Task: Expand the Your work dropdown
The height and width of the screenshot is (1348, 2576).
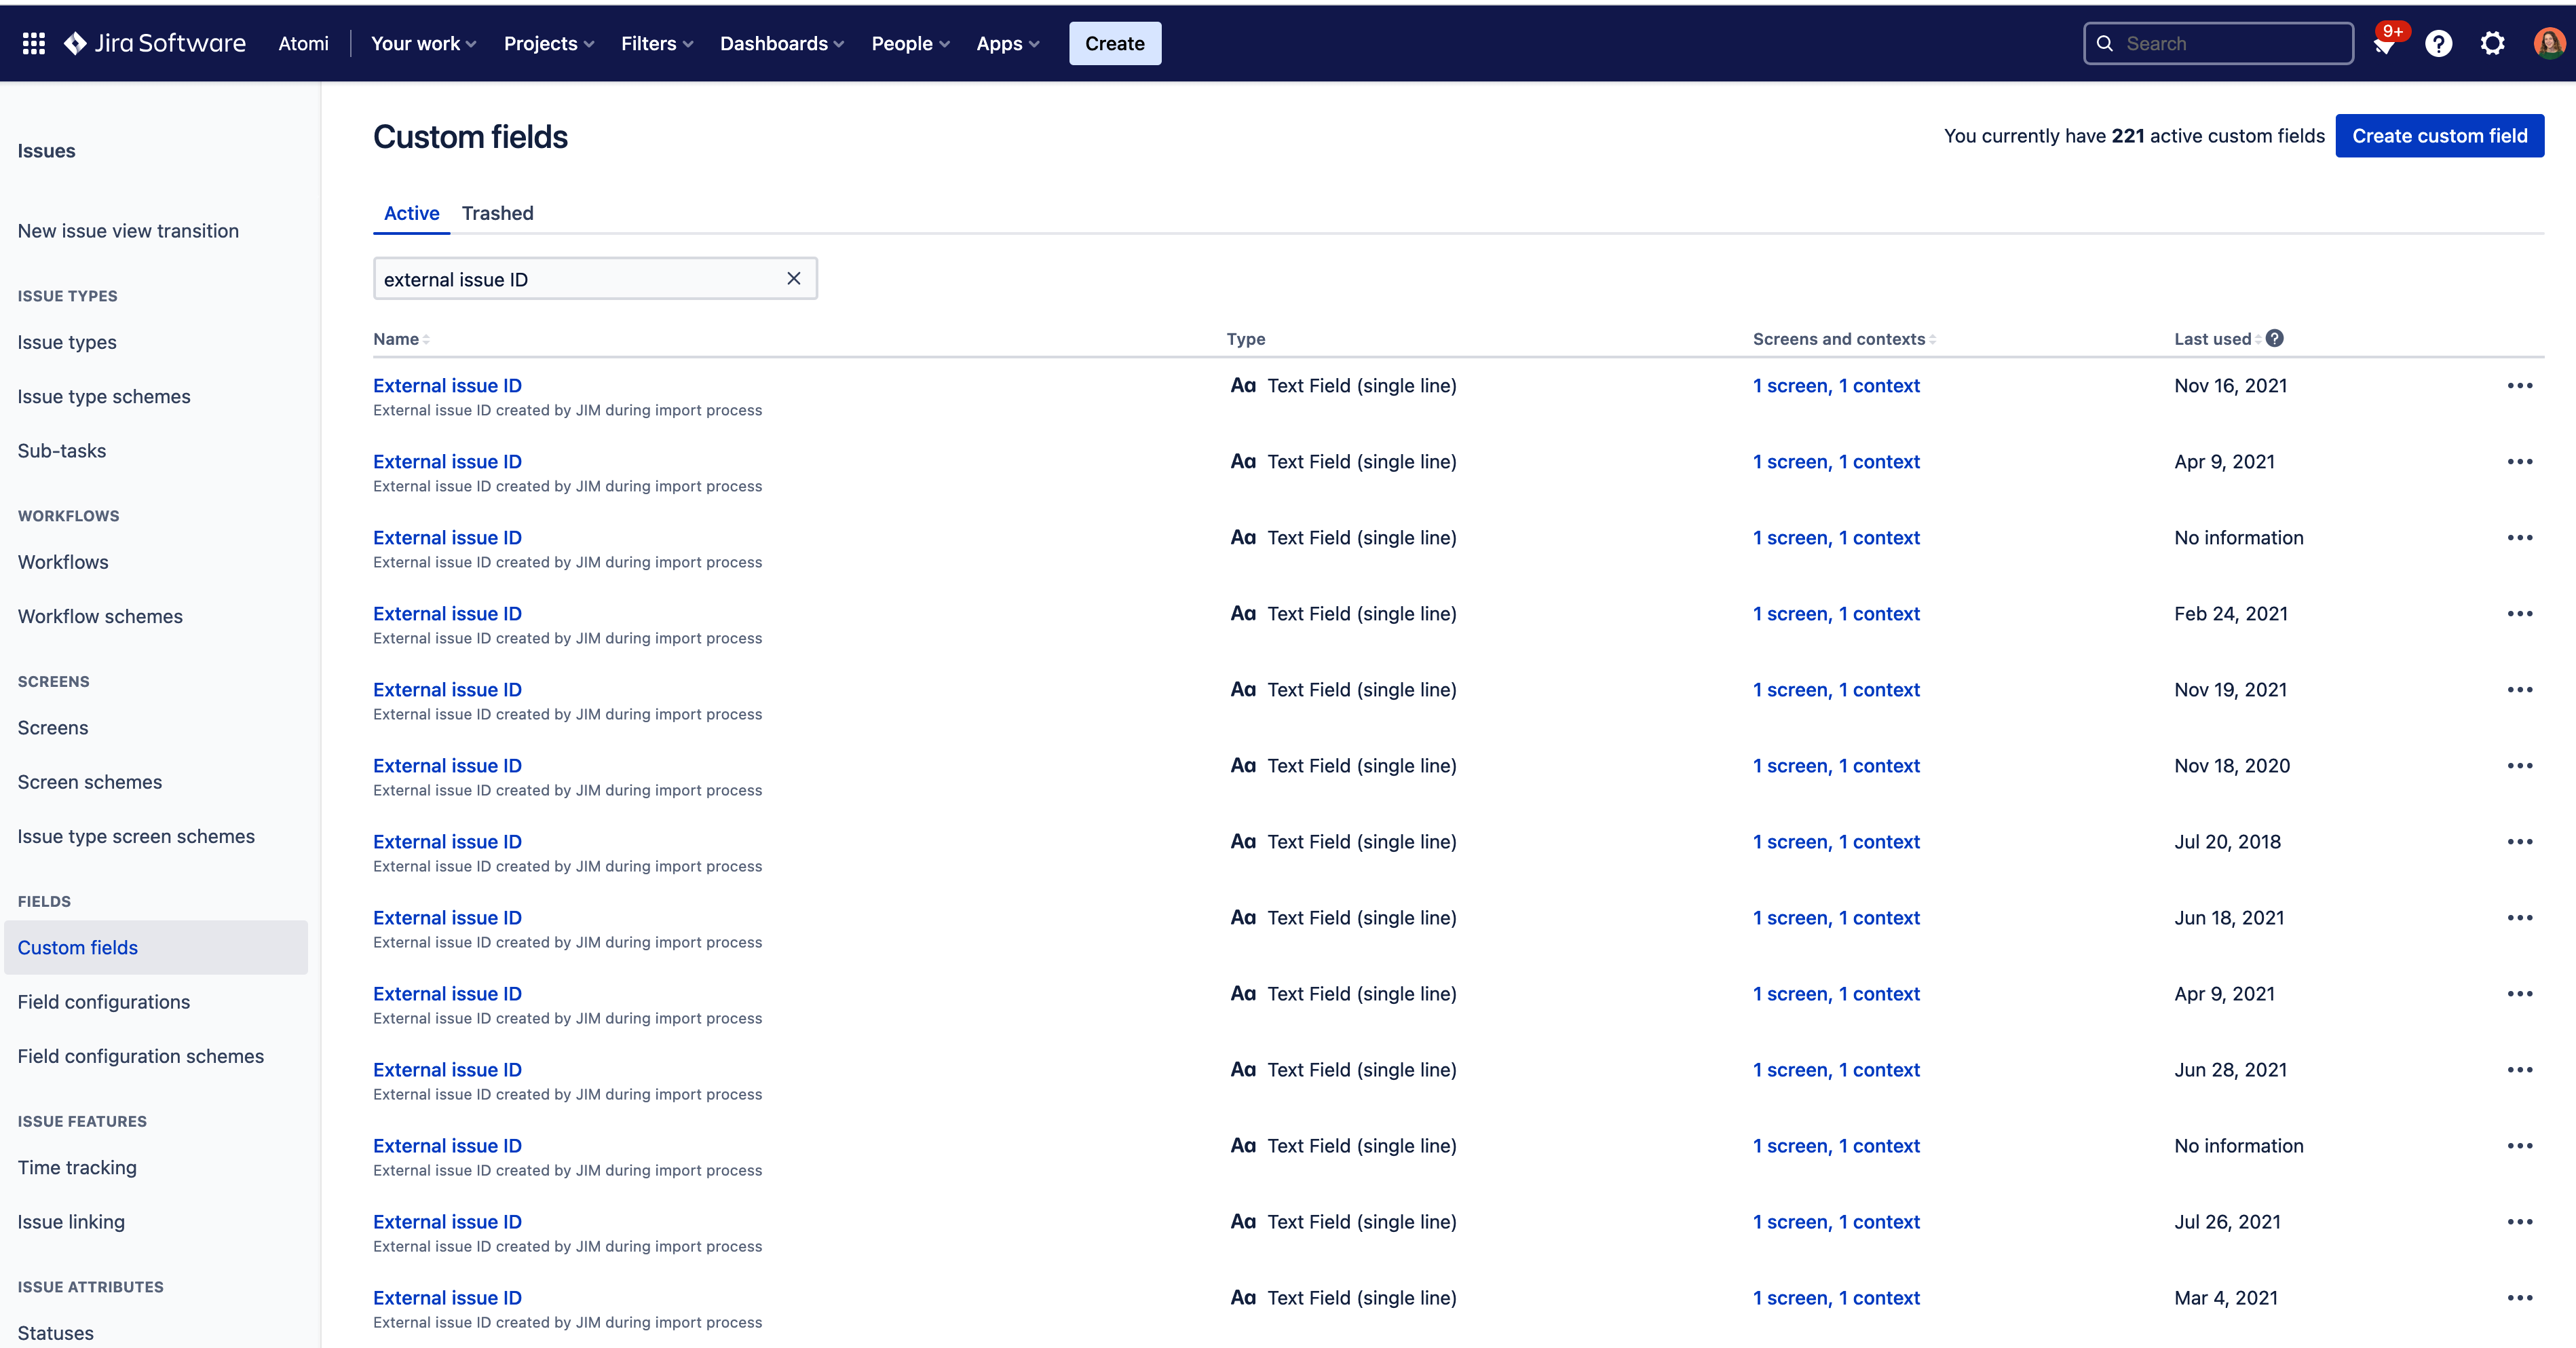Action: pyautogui.click(x=423, y=43)
